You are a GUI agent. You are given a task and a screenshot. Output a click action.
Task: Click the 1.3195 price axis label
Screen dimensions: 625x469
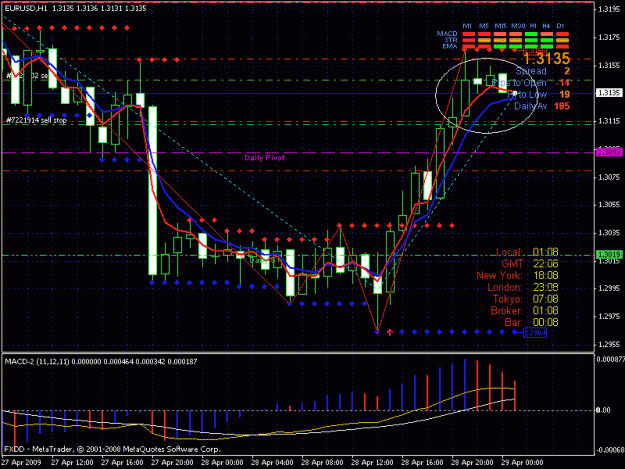[609, 9]
